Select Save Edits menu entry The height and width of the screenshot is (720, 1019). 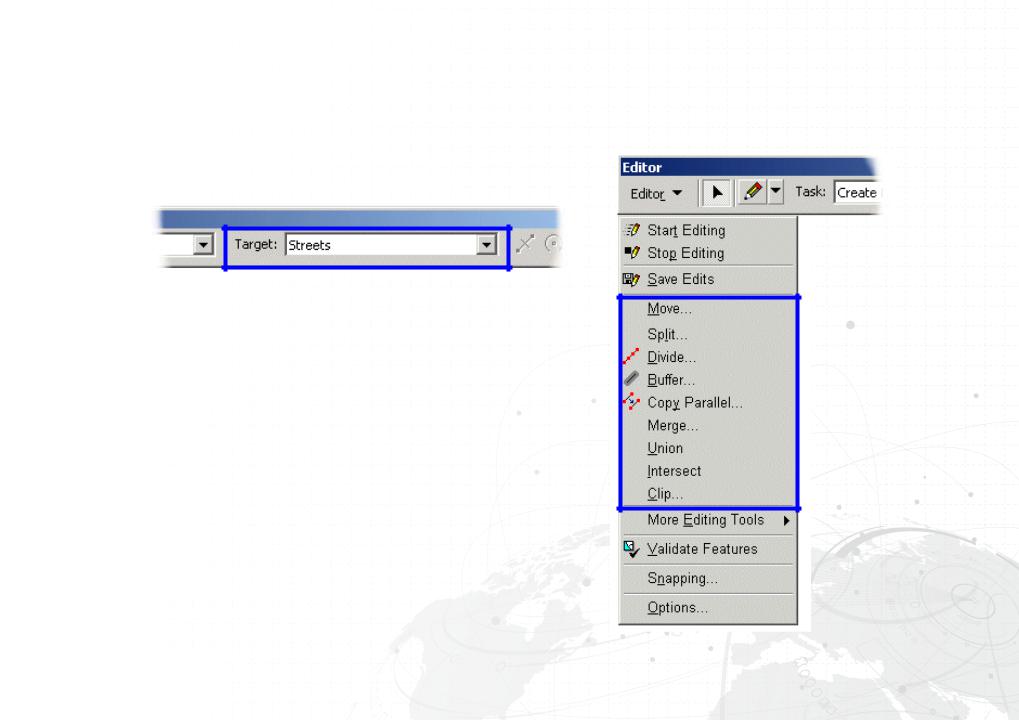(x=708, y=279)
